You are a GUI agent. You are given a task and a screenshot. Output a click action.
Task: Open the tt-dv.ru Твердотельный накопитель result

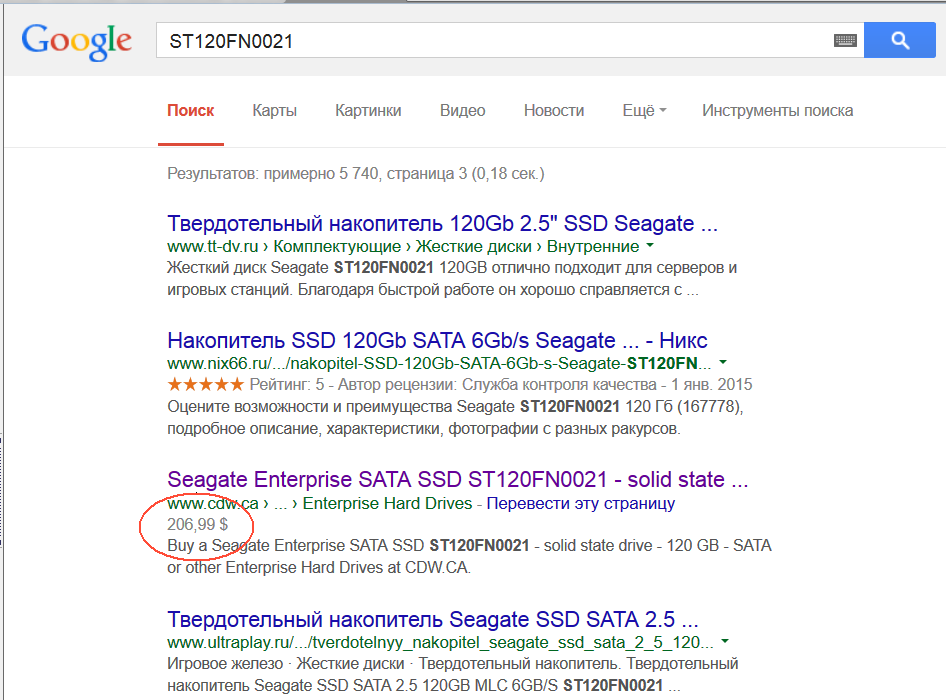coord(442,223)
